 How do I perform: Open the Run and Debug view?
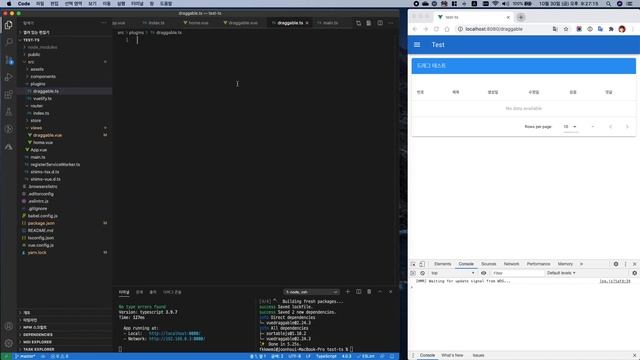[9, 77]
